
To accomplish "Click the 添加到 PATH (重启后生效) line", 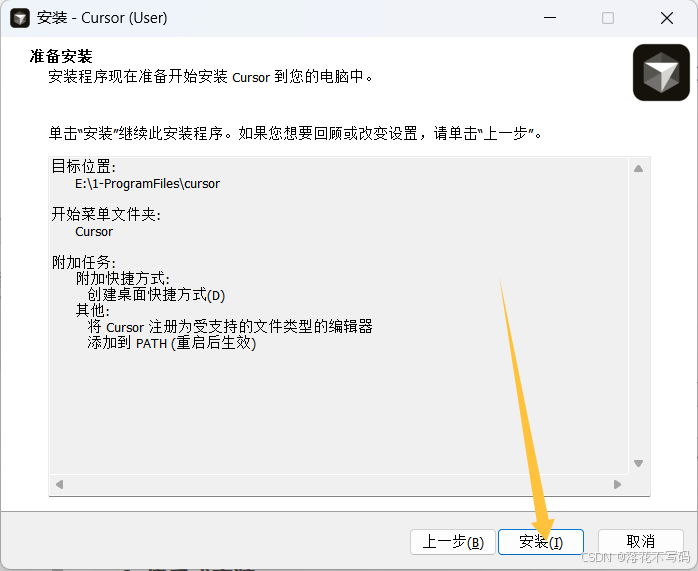I will click(171, 343).
